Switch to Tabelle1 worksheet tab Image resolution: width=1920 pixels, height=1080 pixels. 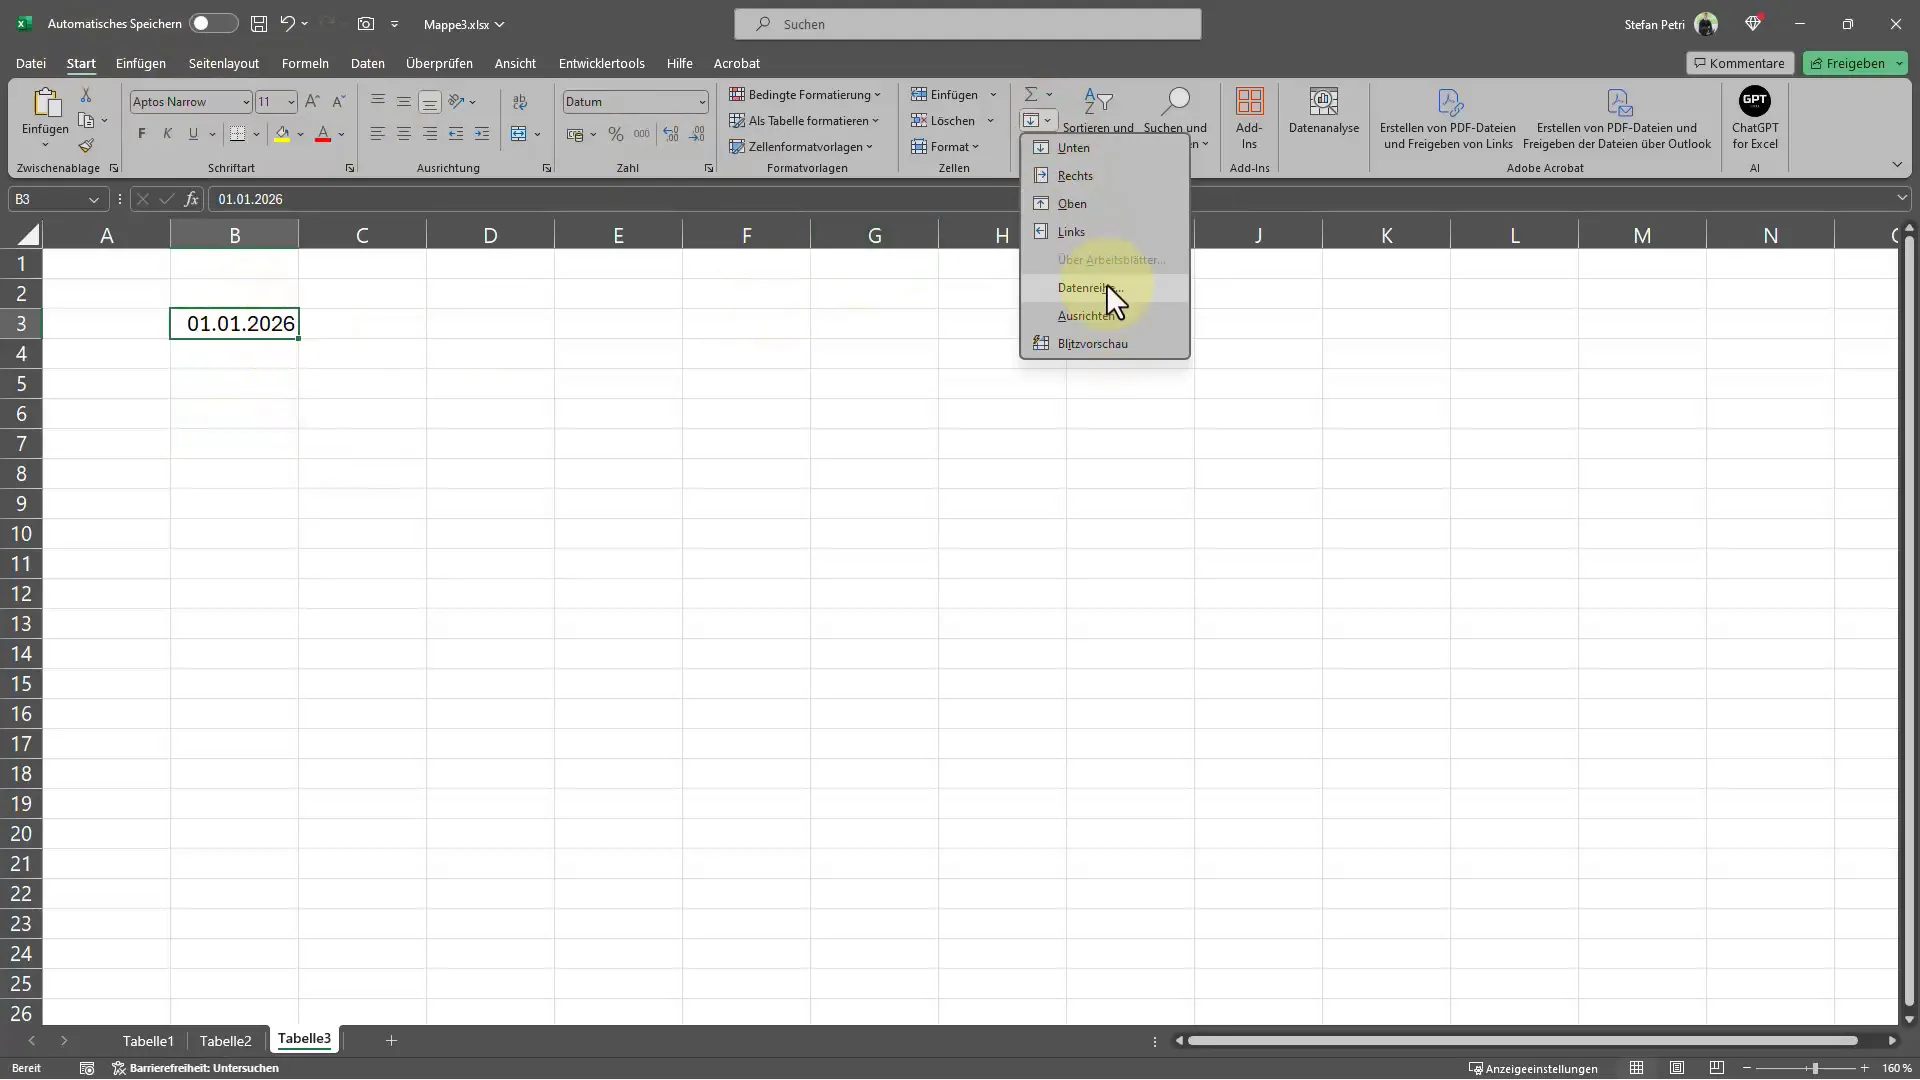coord(148,1040)
